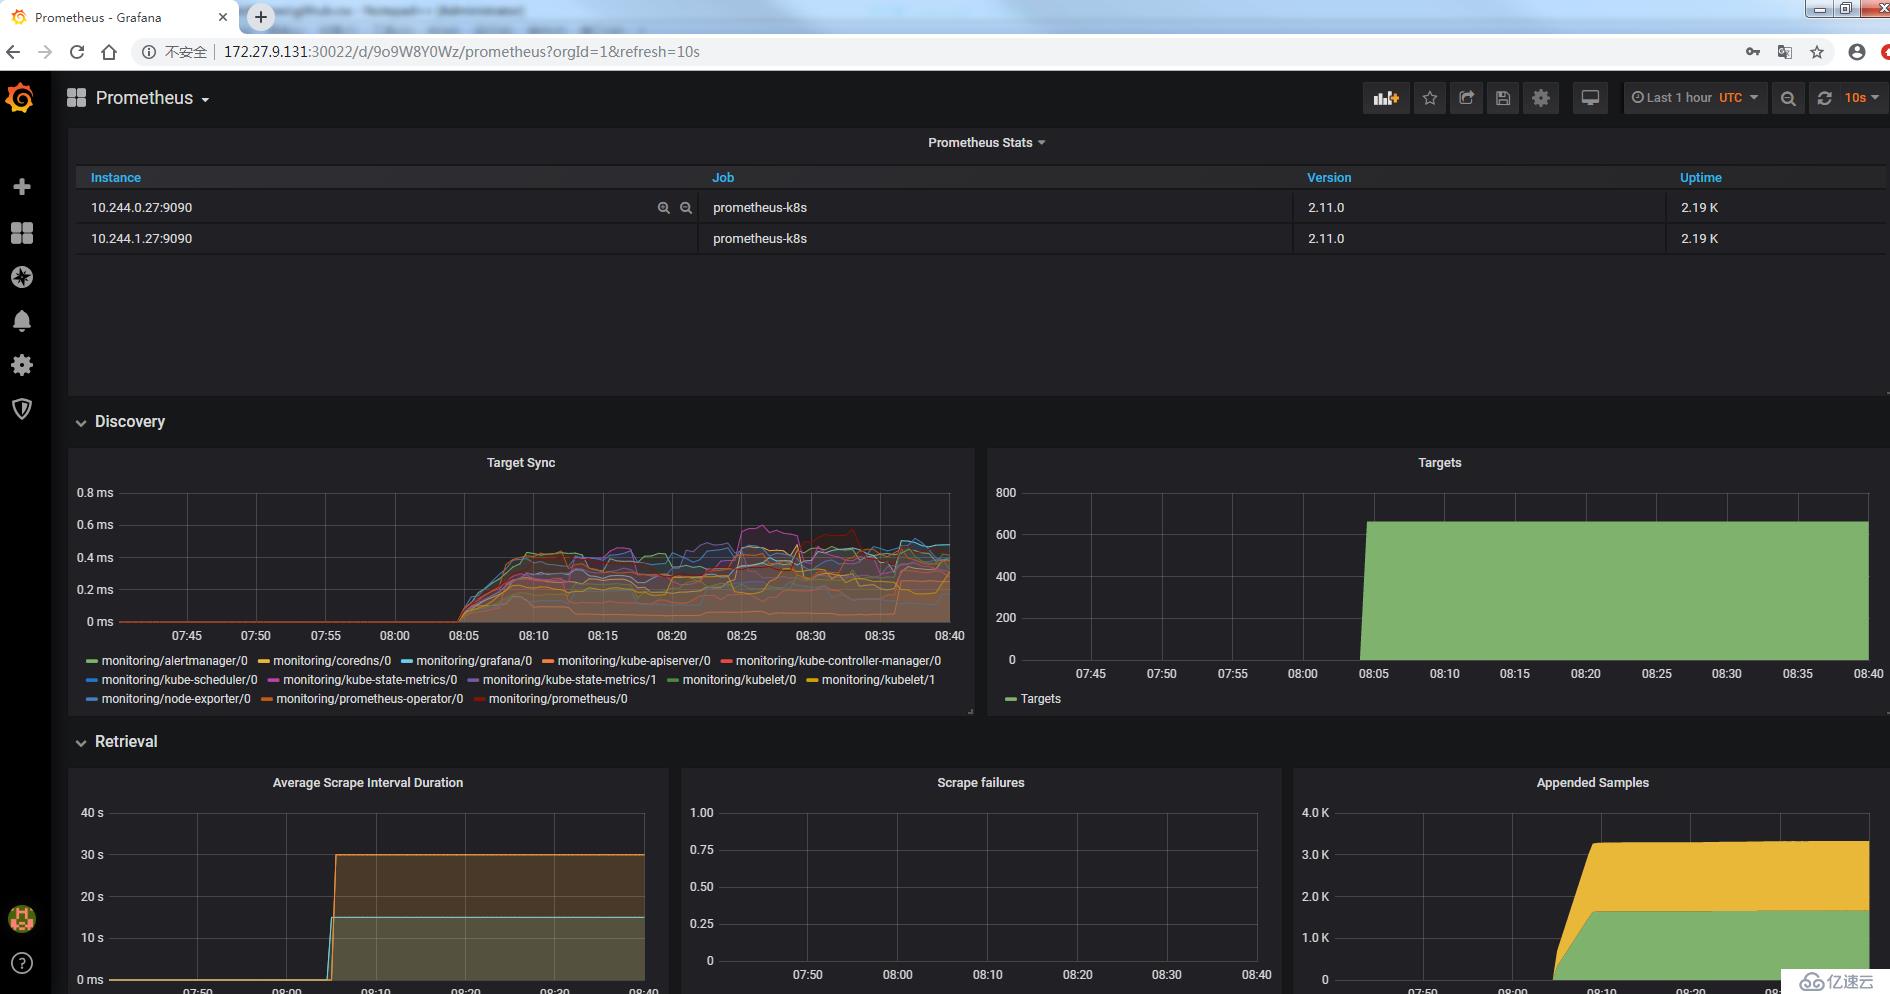
Task: Open the Prometheus Stats panel menu
Action: (x=986, y=143)
